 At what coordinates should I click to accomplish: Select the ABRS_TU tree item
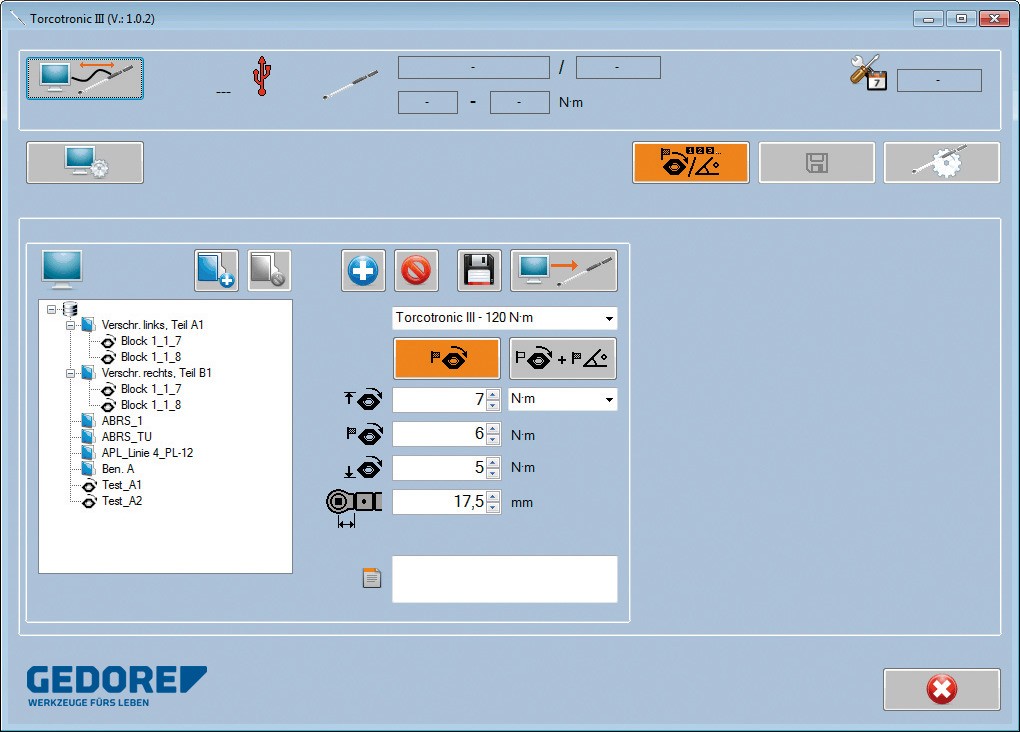click(x=126, y=437)
